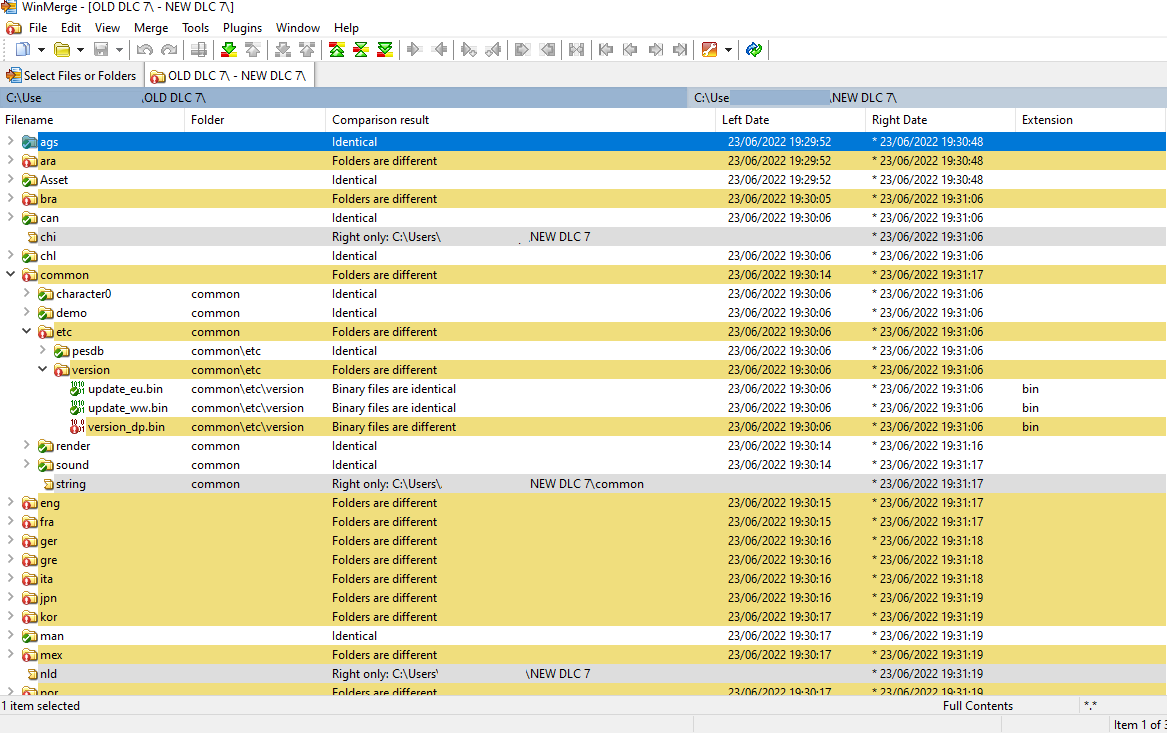Click the Copy All to Right icon
The height and width of the screenshot is (733, 1167).
click(x=522, y=50)
